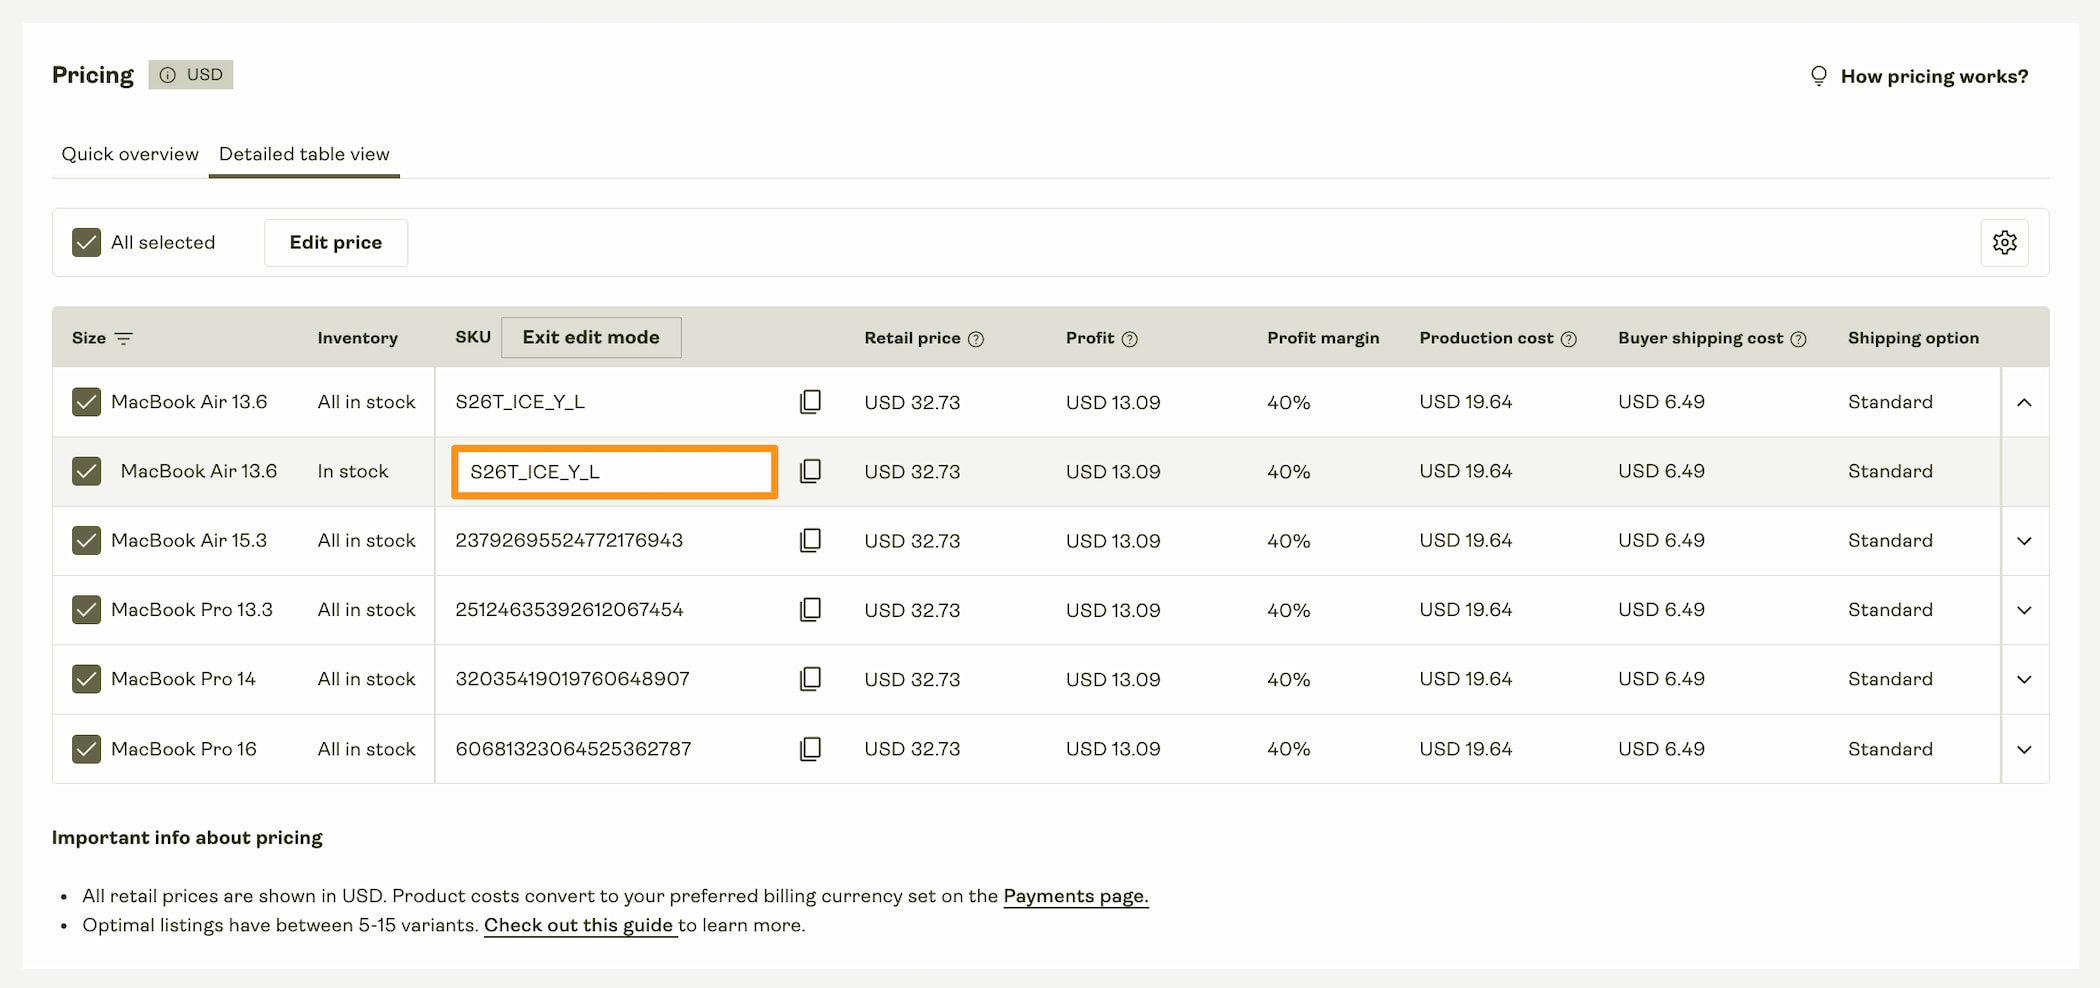Click USD 6.49 shipping cost in MacBook Pro 16 row
This screenshot has width=2100, height=988.
1661,749
